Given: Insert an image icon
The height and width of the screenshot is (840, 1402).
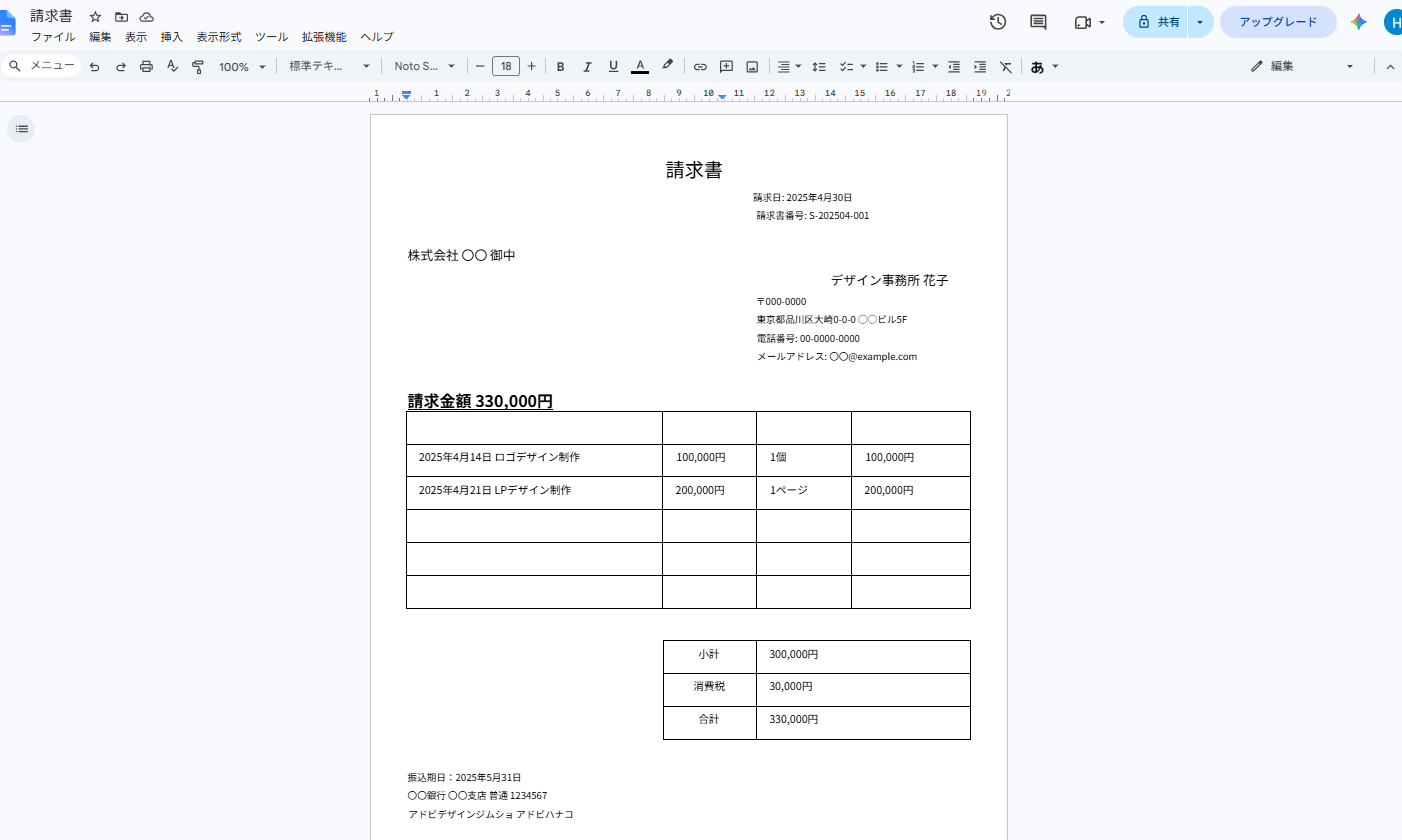Looking at the screenshot, I should pos(752,67).
